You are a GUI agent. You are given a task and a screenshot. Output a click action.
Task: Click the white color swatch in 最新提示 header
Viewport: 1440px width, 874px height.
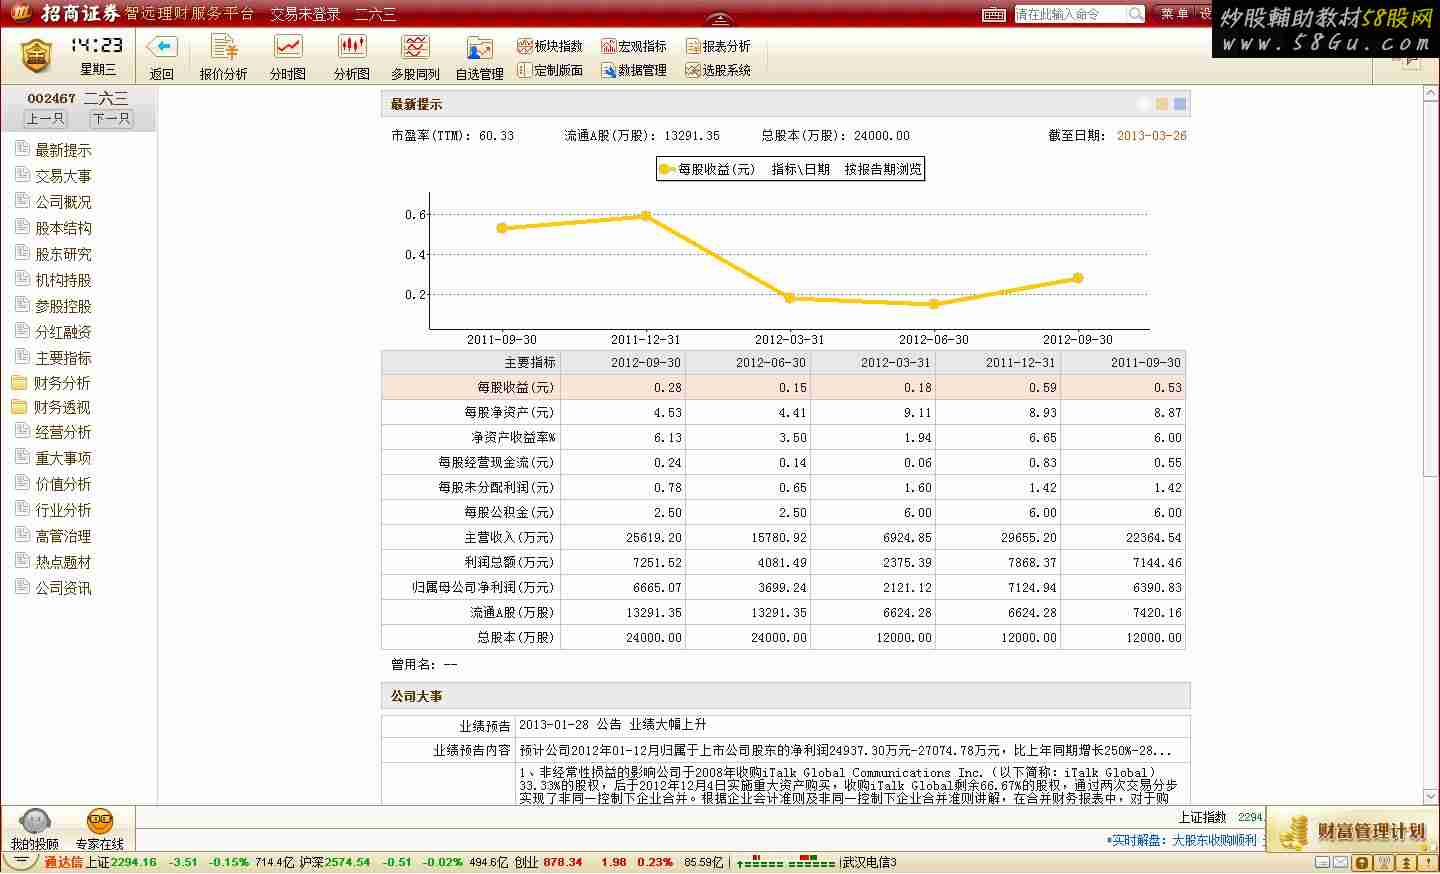coord(1144,104)
